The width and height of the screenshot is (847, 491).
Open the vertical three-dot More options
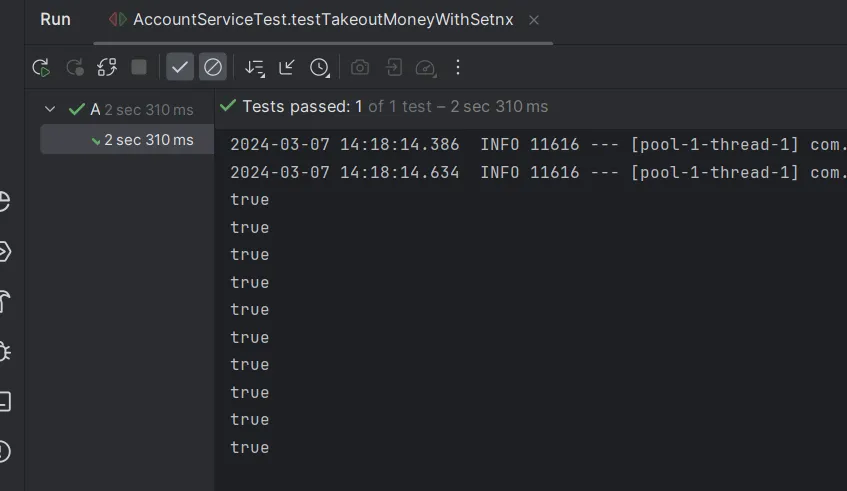coord(458,68)
